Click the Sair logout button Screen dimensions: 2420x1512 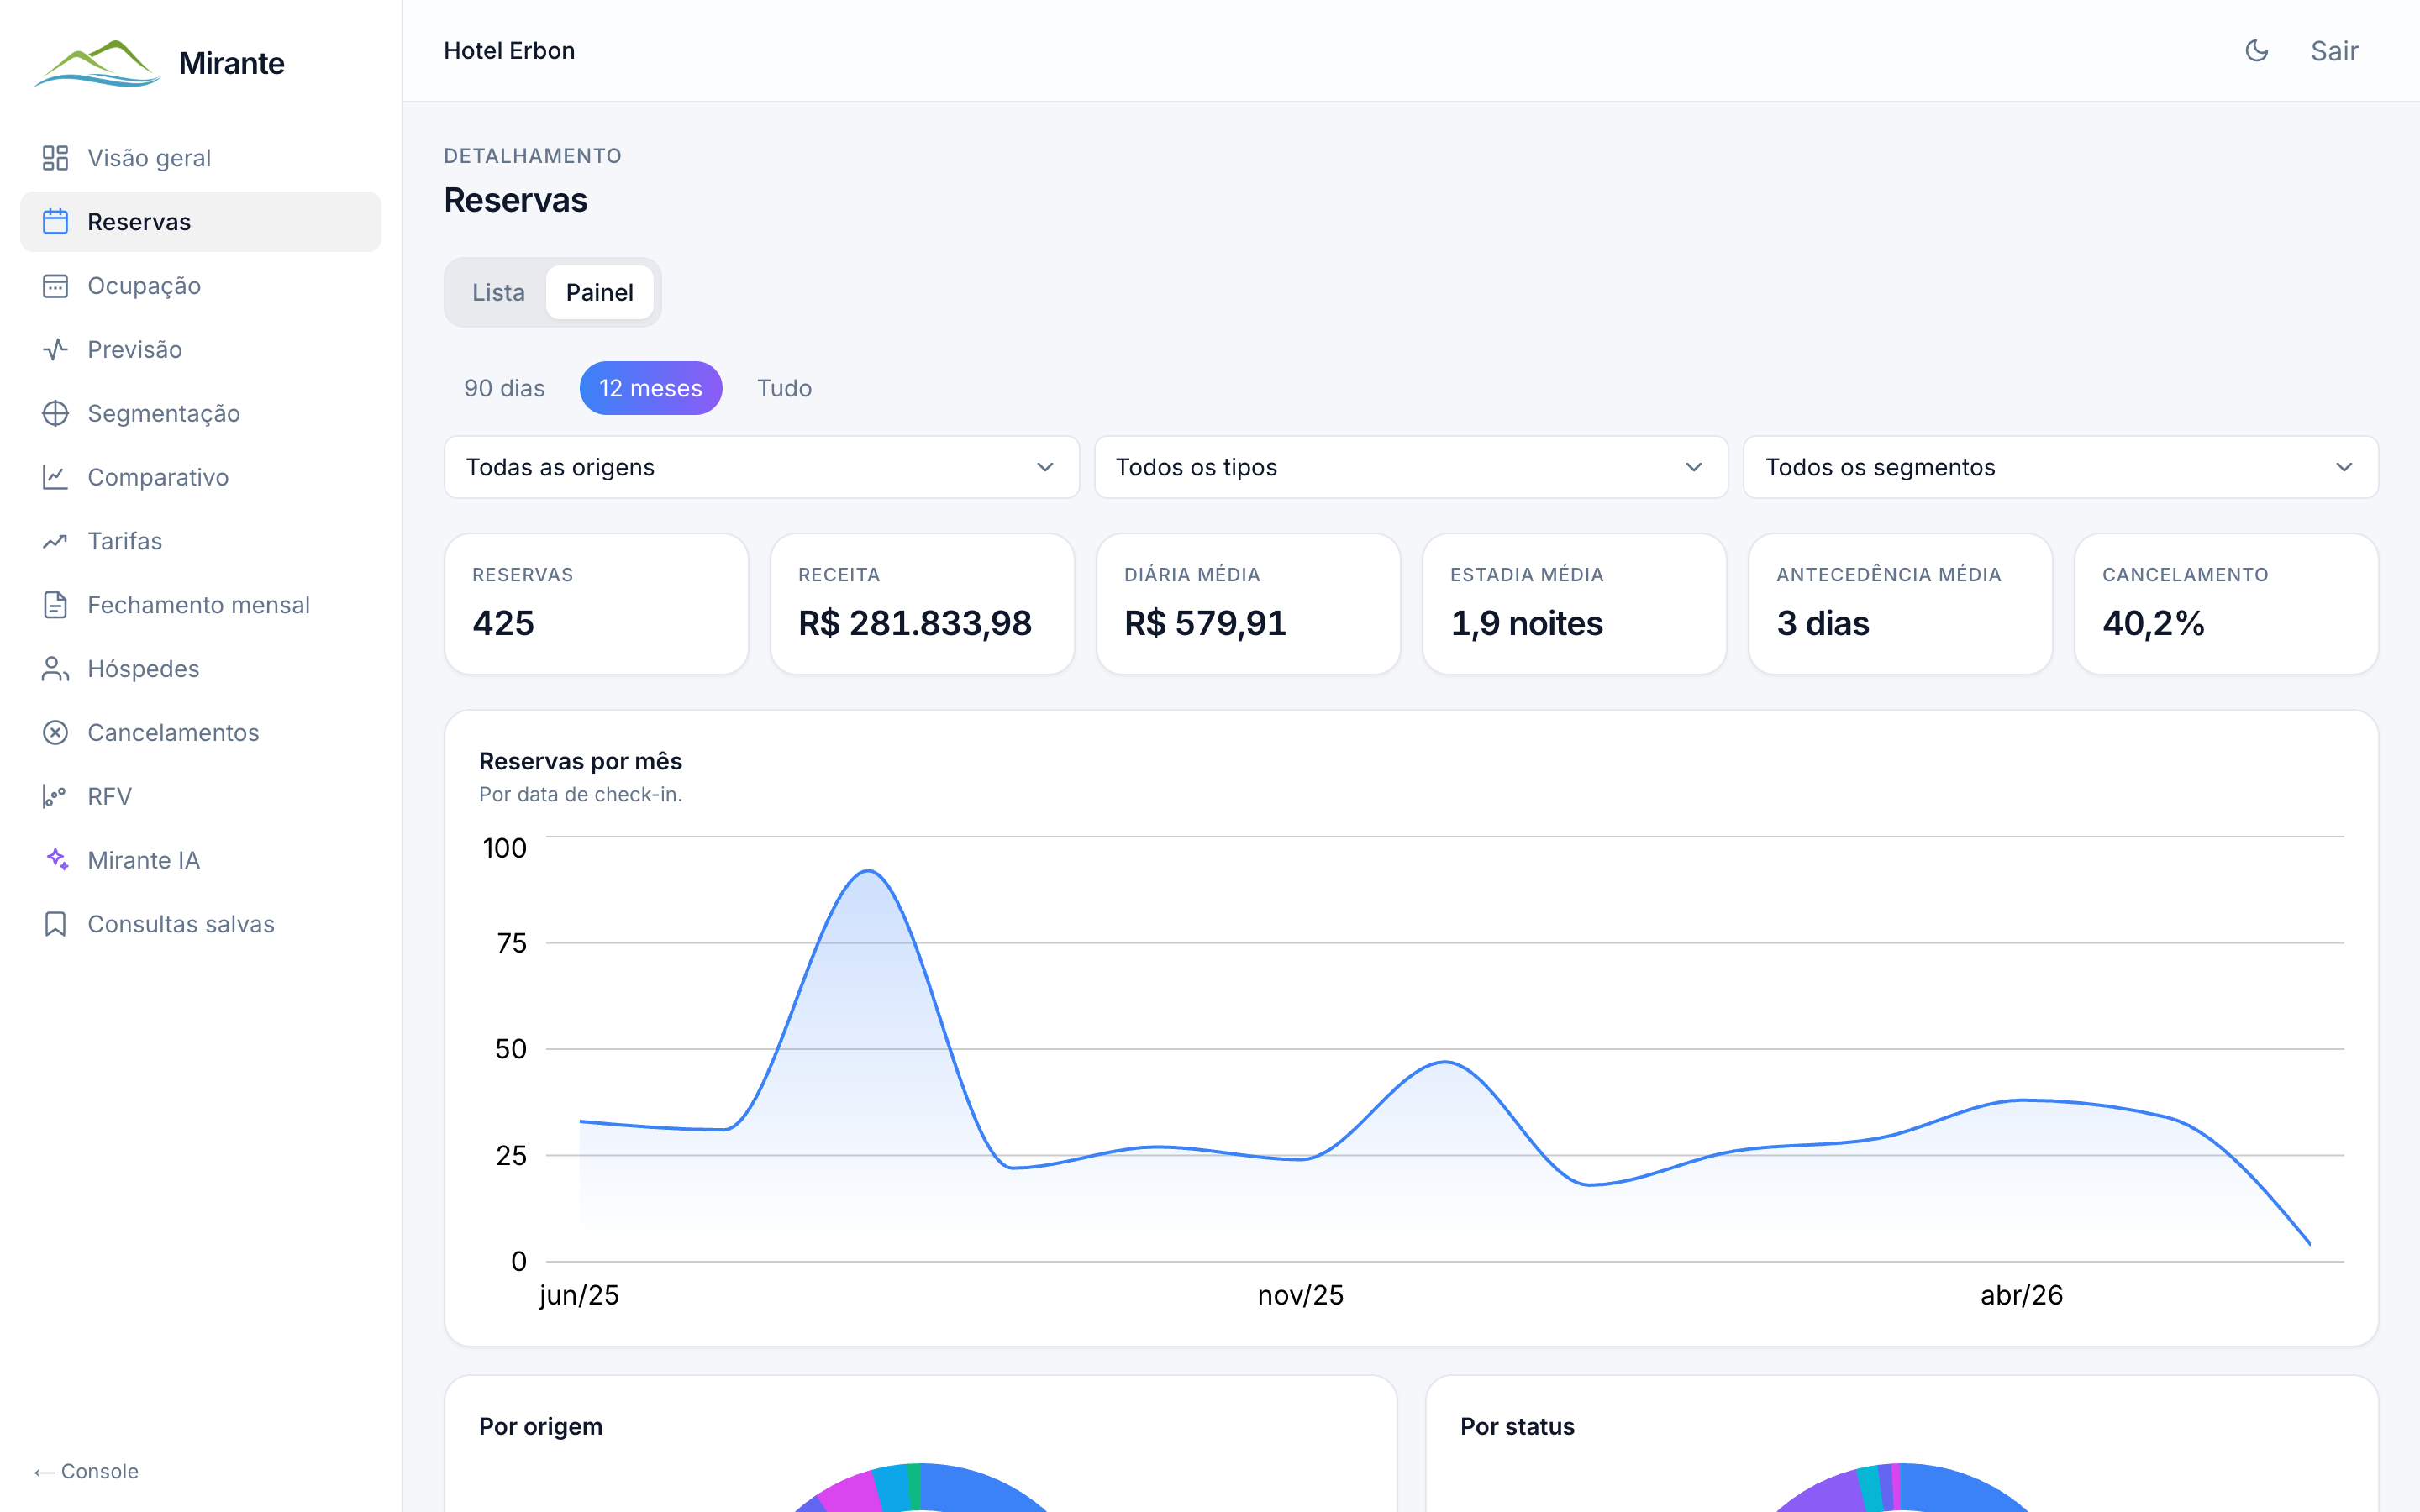point(2334,51)
